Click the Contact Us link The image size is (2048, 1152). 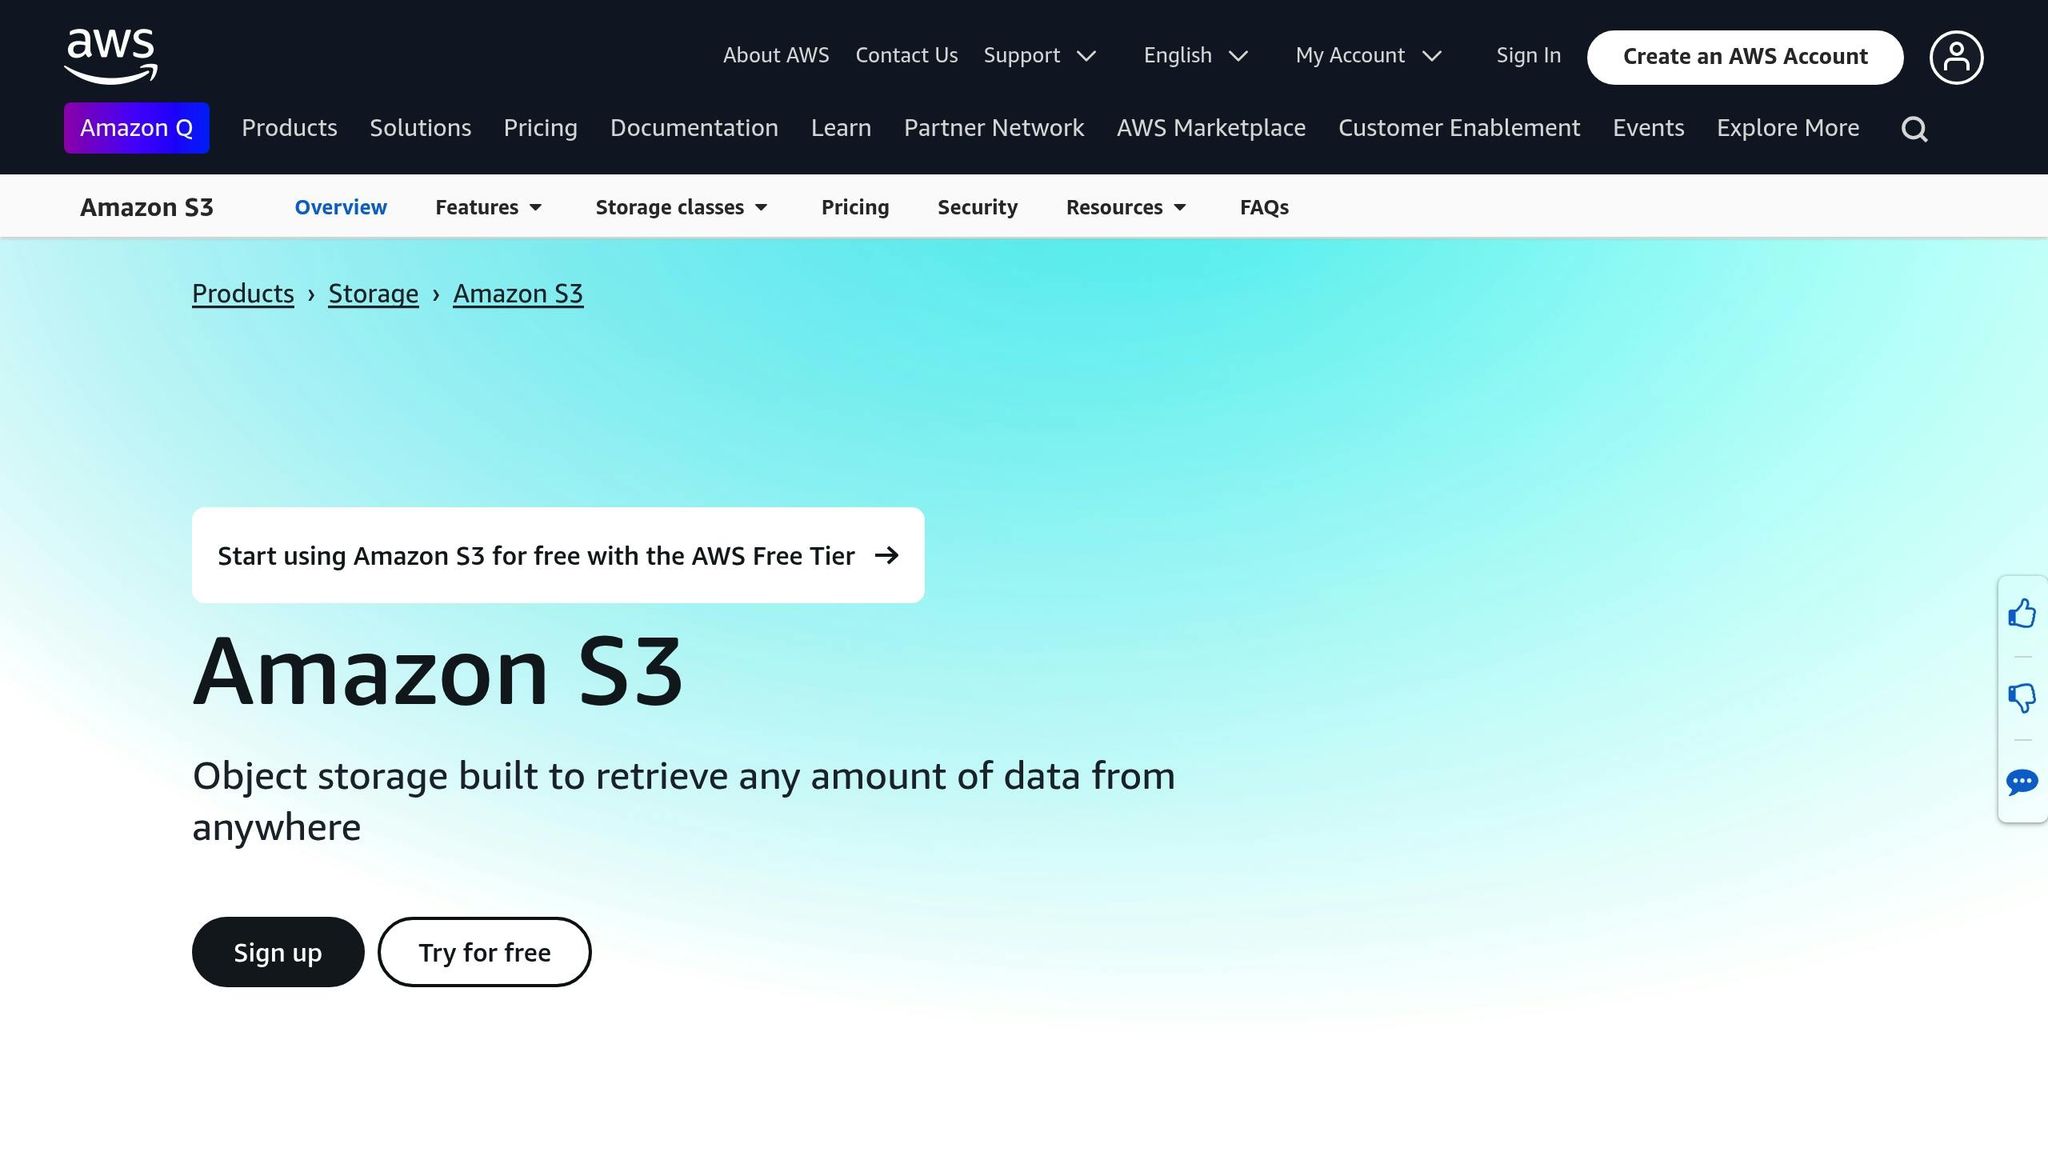tap(906, 56)
